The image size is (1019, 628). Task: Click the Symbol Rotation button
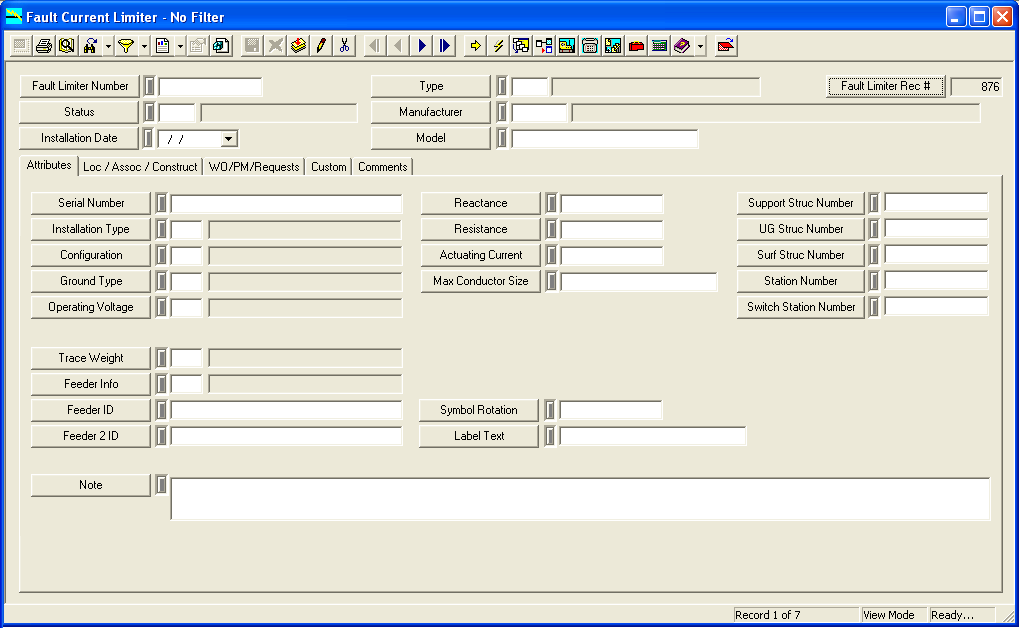point(479,410)
